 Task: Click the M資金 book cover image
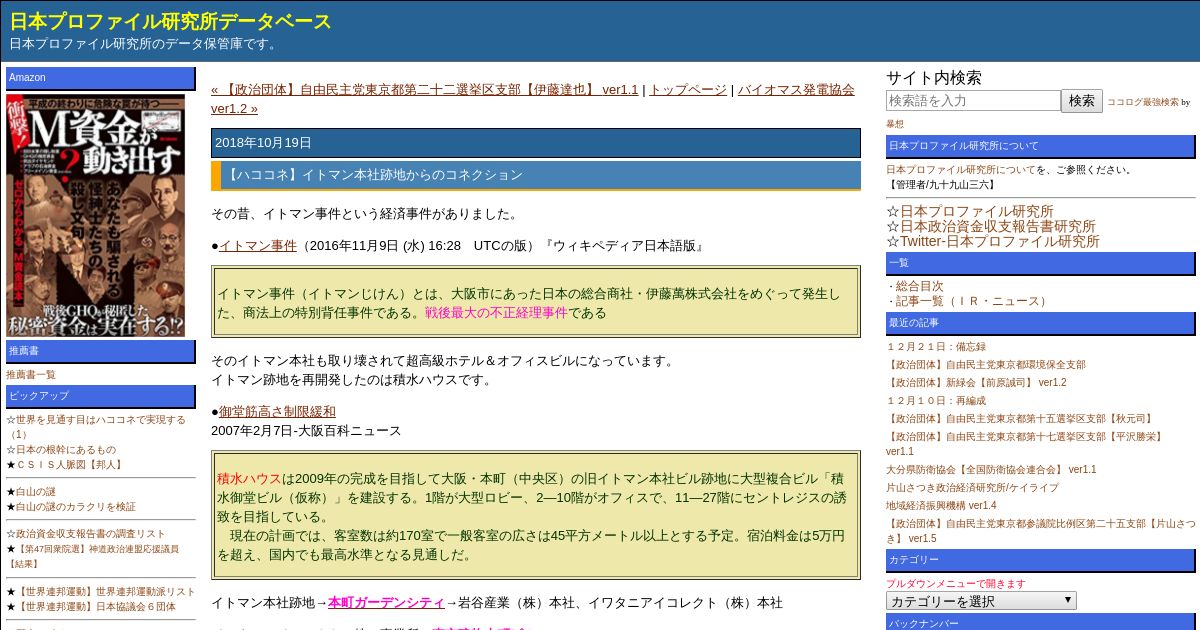pyautogui.click(x=96, y=215)
